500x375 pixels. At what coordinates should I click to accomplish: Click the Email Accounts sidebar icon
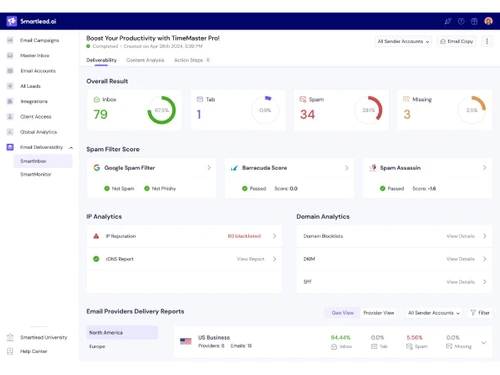[x=10, y=71]
